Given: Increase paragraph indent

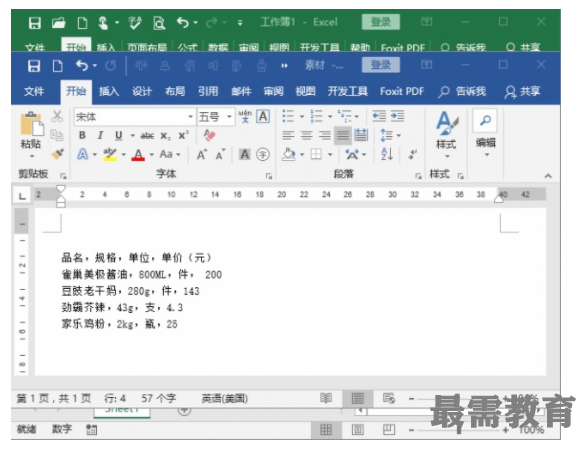Looking at the screenshot, I should [x=398, y=116].
